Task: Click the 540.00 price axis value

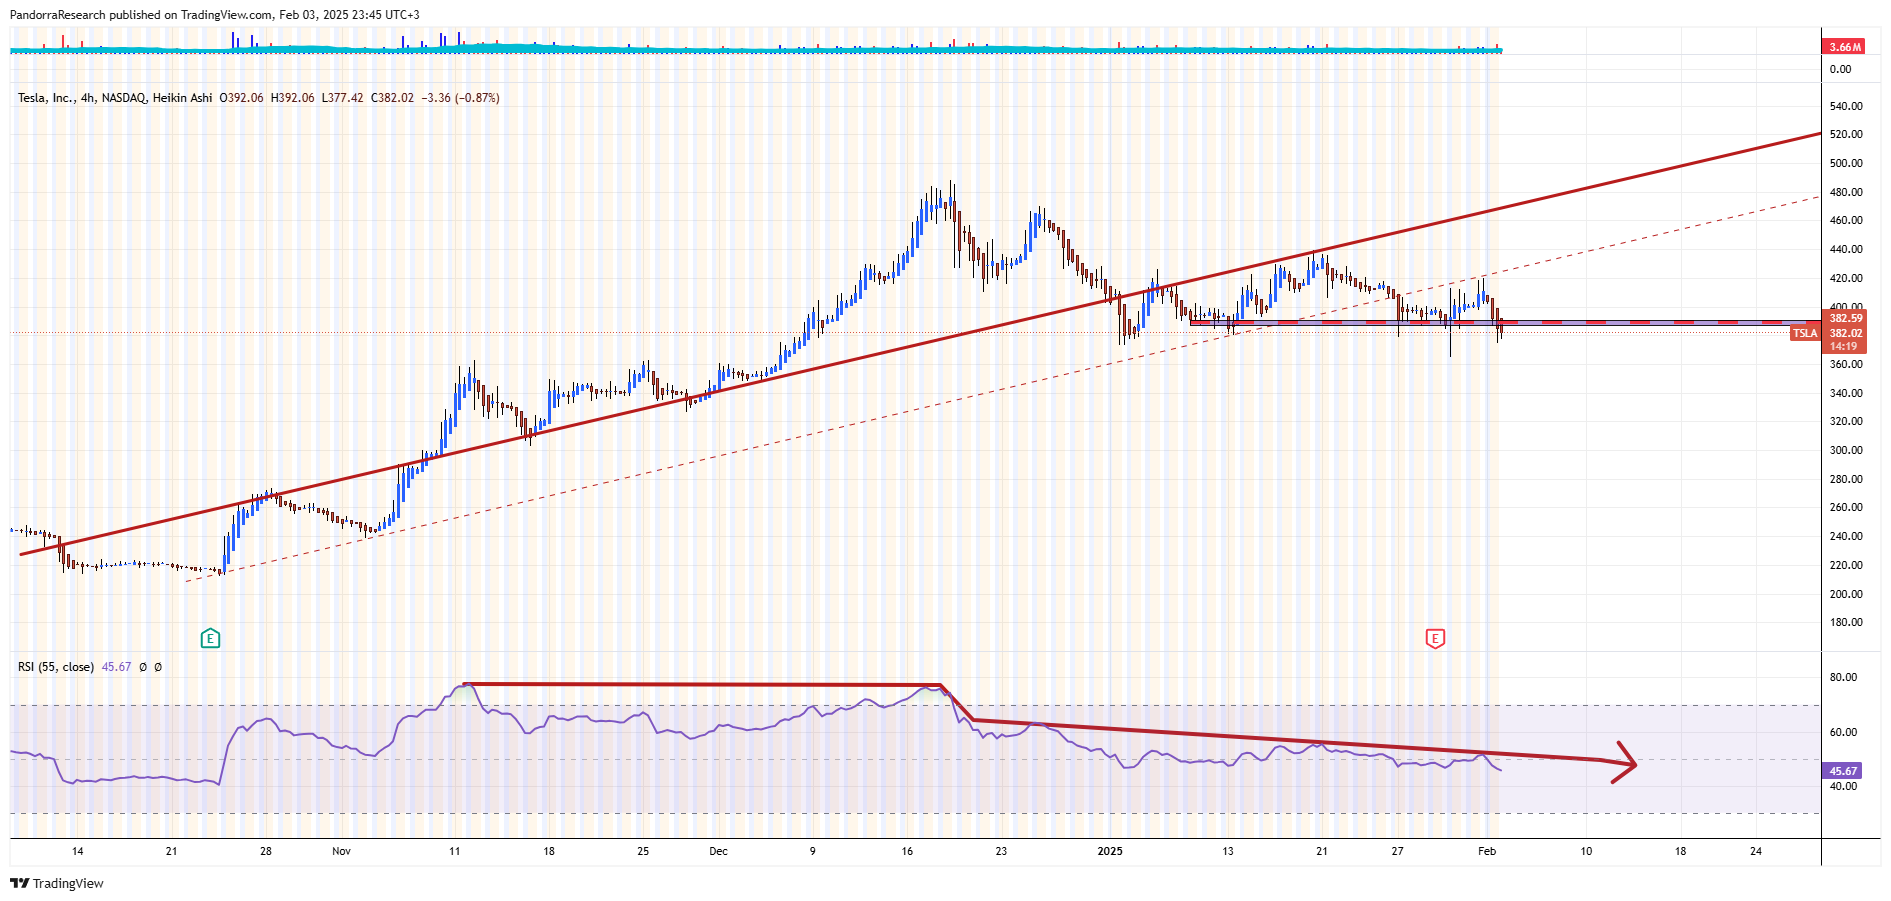Action: point(1846,106)
